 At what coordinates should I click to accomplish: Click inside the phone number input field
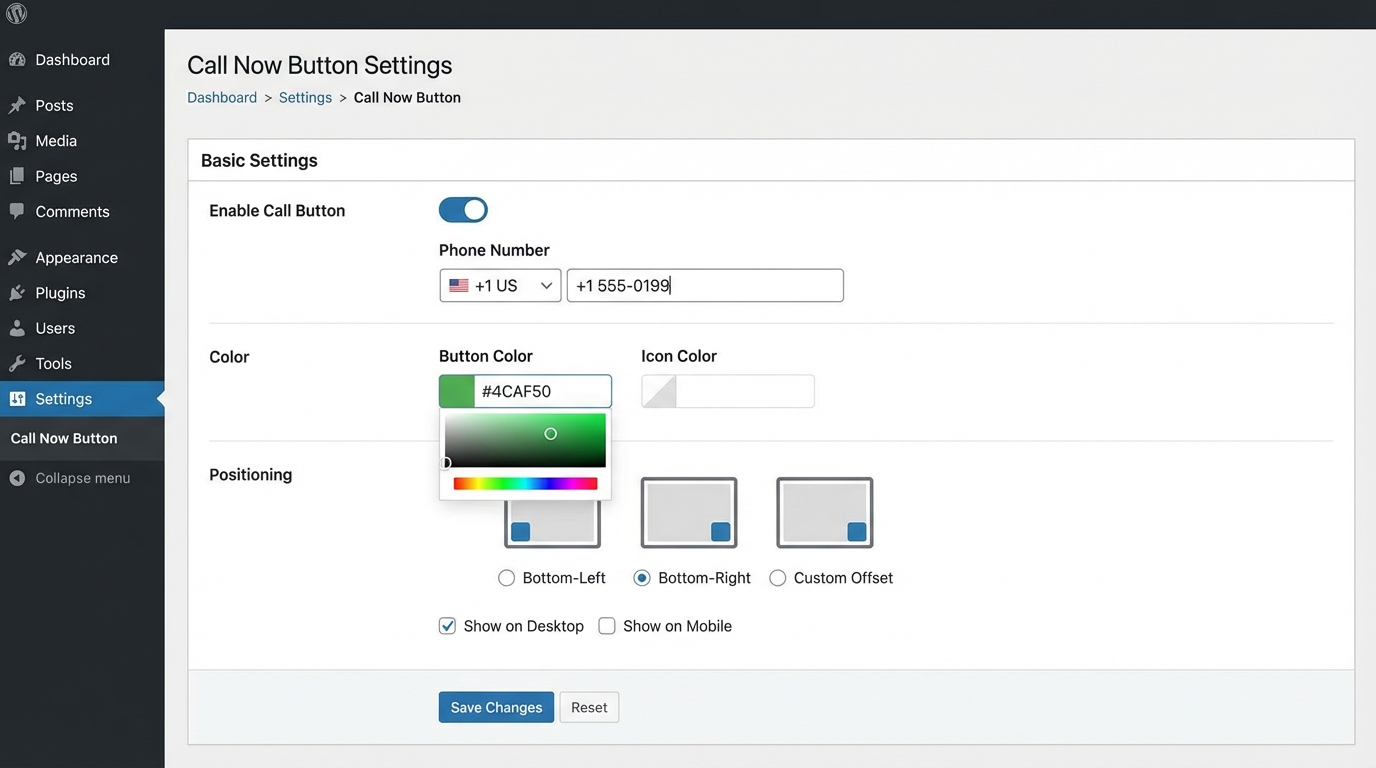(704, 285)
